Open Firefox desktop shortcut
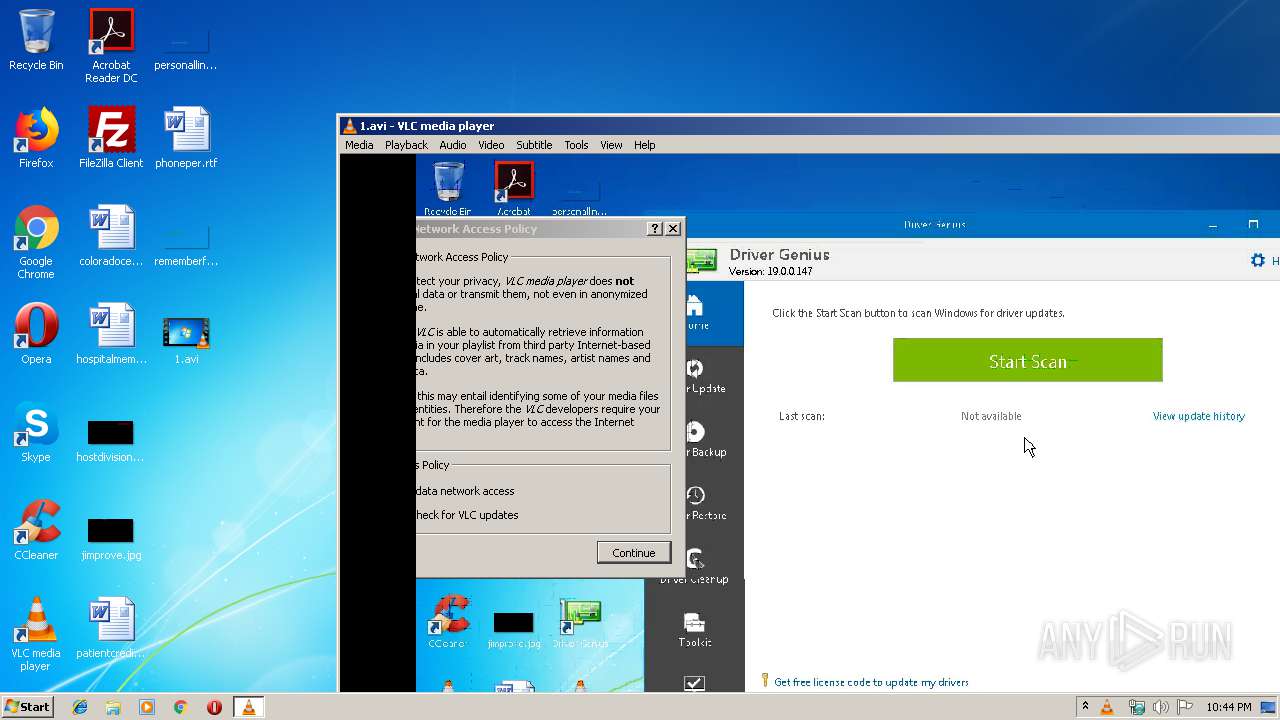Image resolution: width=1280 pixels, height=720 pixels. pyautogui.click(x=36, y=138)
